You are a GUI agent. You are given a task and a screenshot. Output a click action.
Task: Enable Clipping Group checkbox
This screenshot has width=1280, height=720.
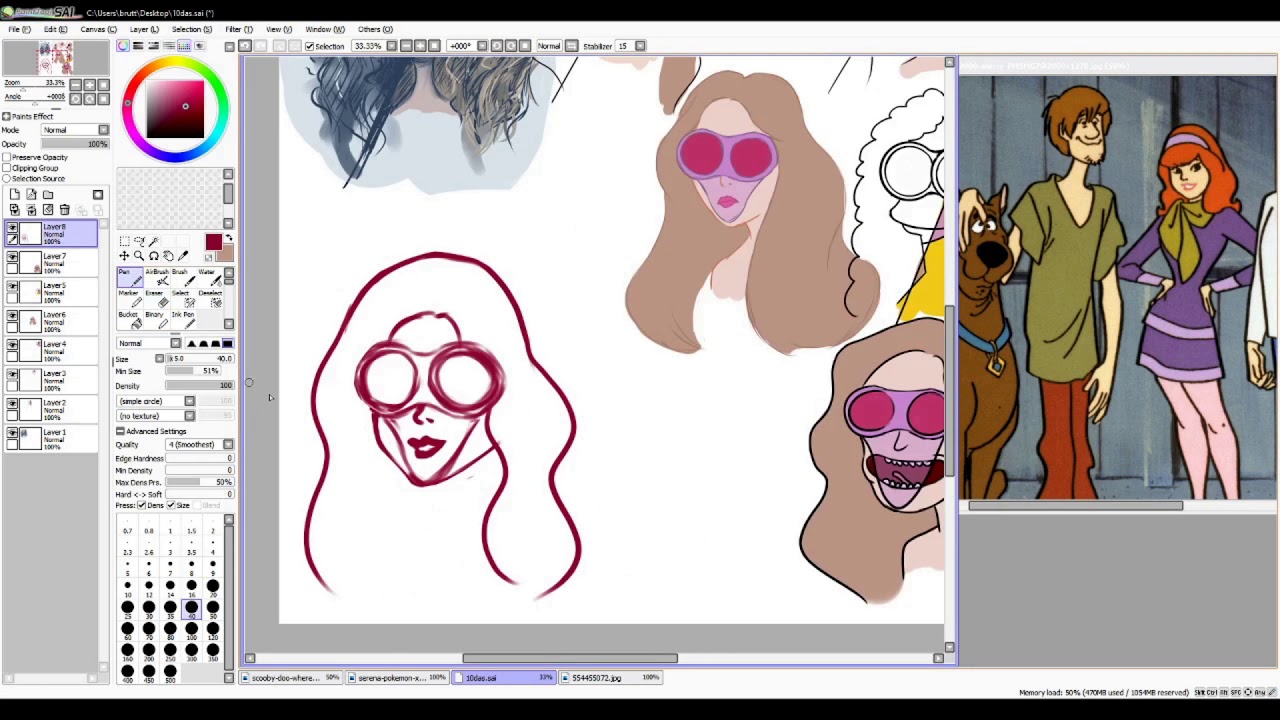click(x=7, y=168)
